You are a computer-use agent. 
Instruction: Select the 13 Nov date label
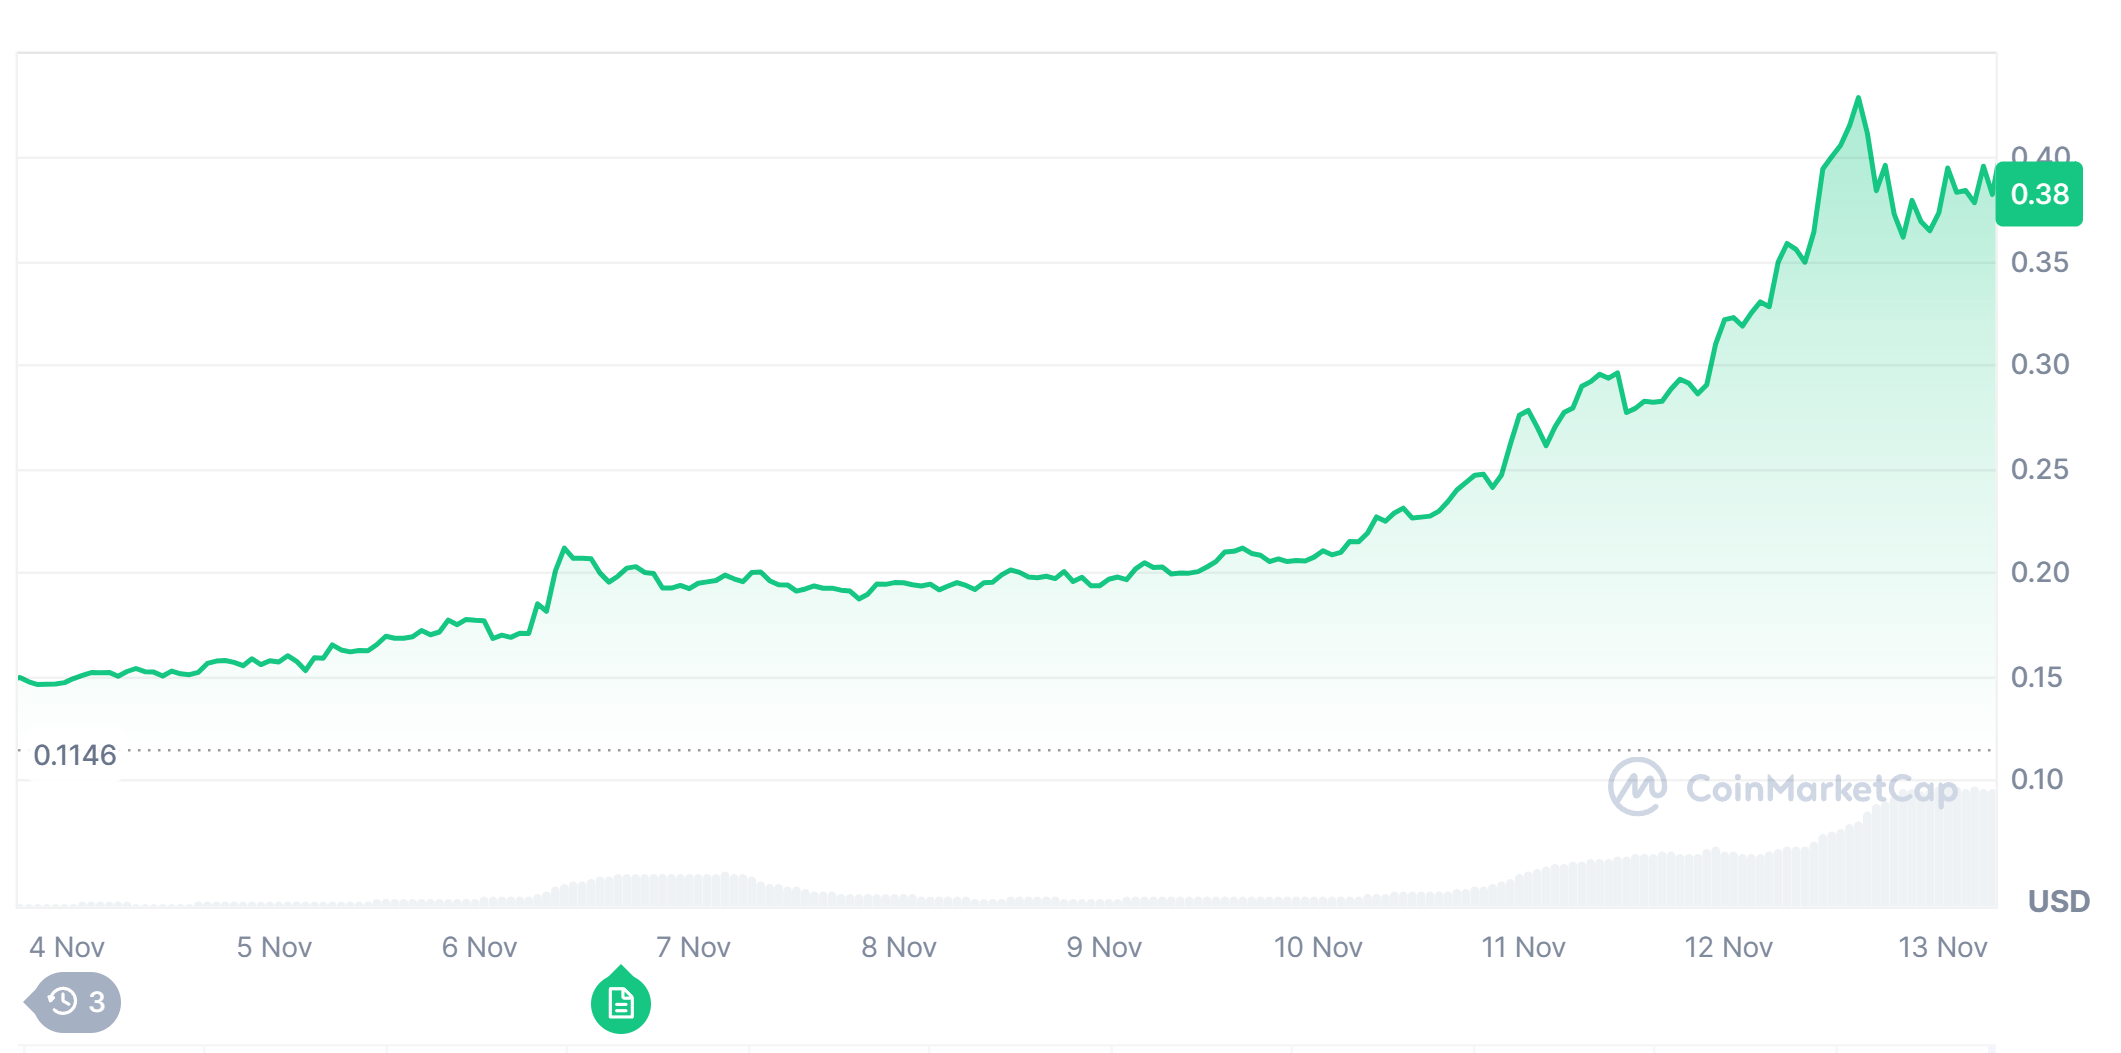click(1942, 947)
